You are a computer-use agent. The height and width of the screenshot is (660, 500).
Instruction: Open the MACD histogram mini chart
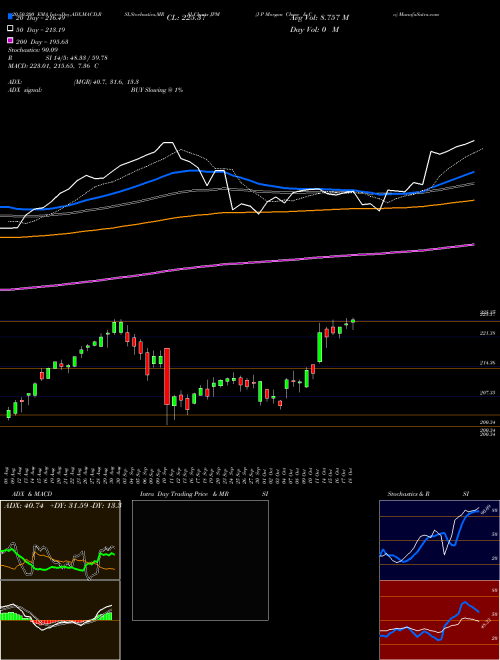pos(60,620)
